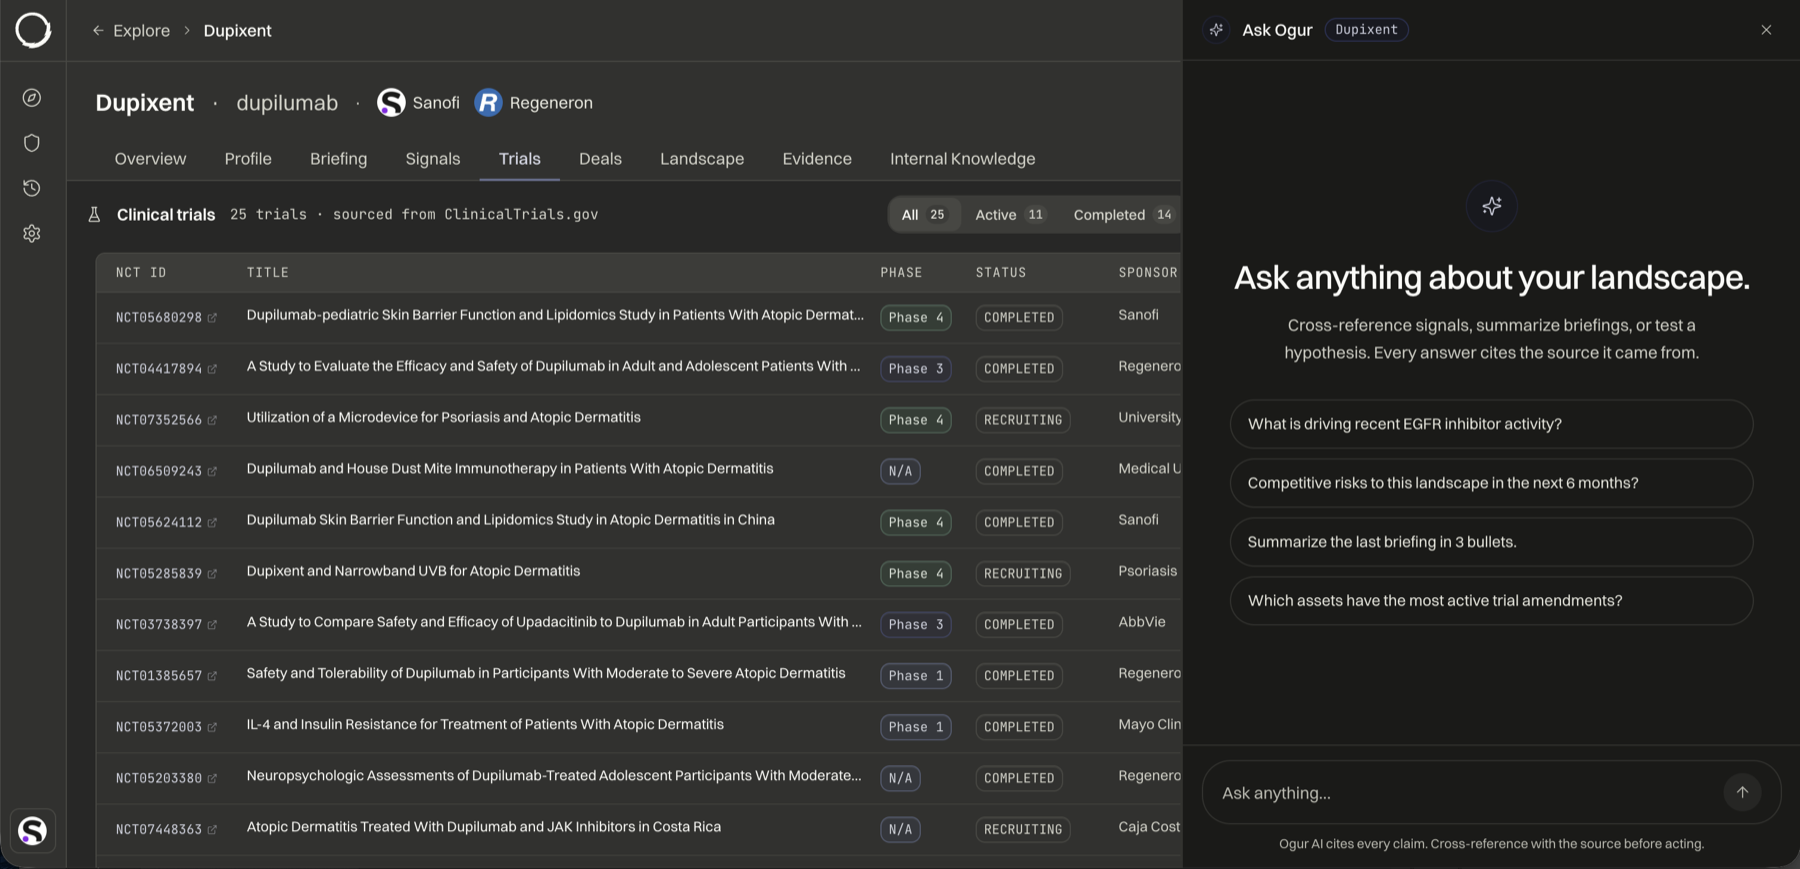1800x869 pixels.
Task: Click the PHASE column header
Action: pyautogui.click(x=901, y=273)
